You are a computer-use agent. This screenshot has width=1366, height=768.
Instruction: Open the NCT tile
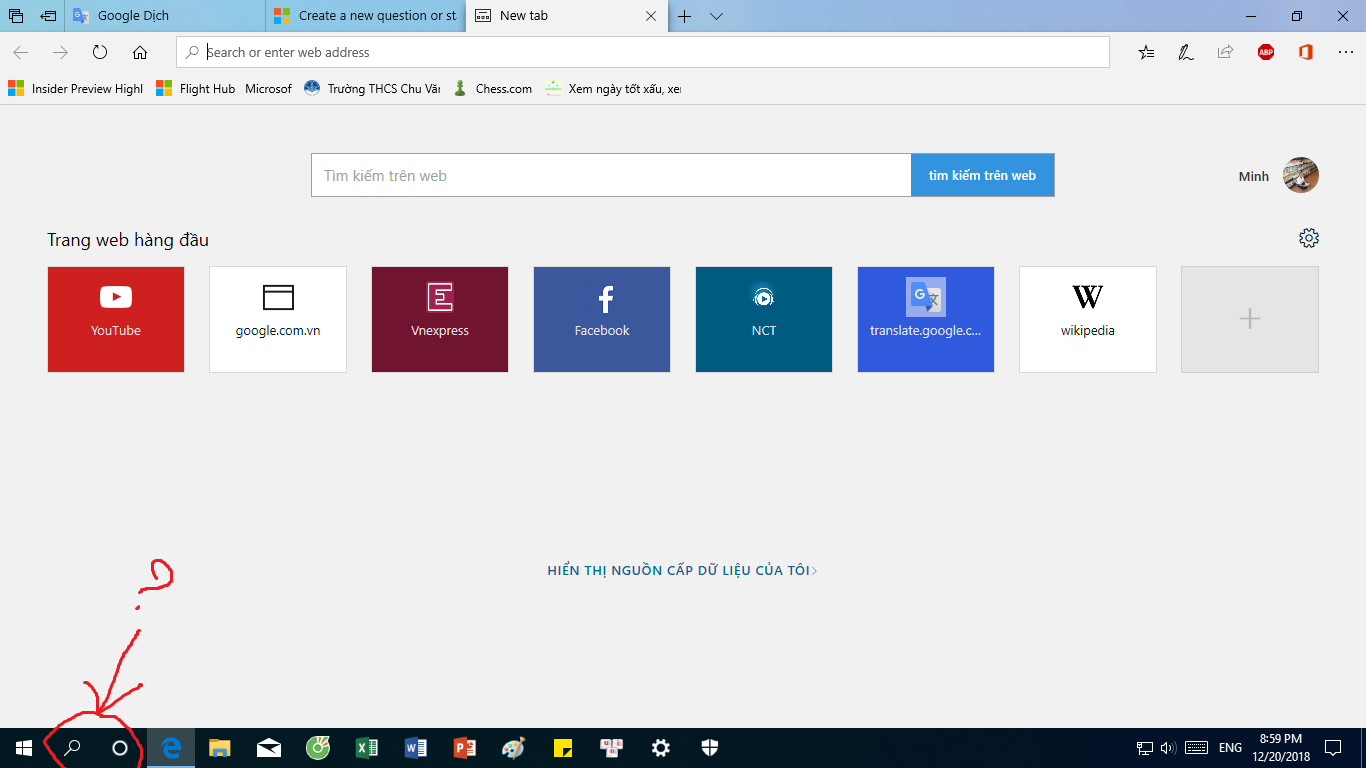coord(764,319)
